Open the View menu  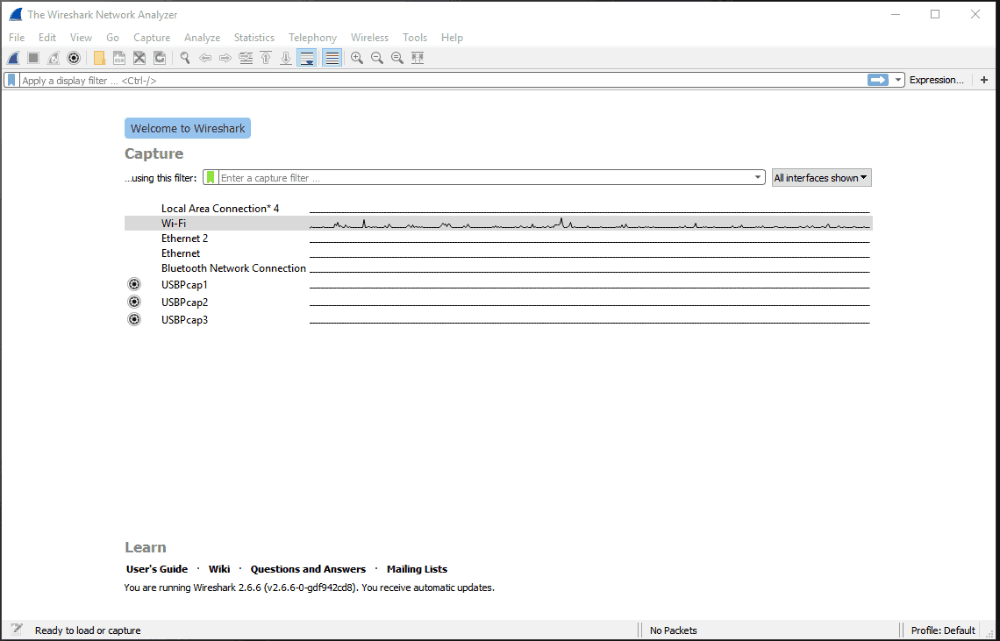point(81,38)
